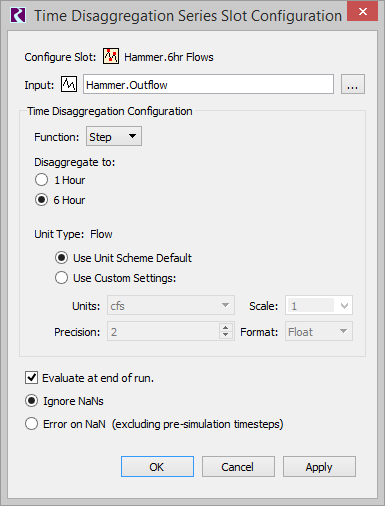The height and width of the screenshot is (506, 385).
Task: Click the Hammer.6hr Flows slot icon
Action: tap(111, 56)
